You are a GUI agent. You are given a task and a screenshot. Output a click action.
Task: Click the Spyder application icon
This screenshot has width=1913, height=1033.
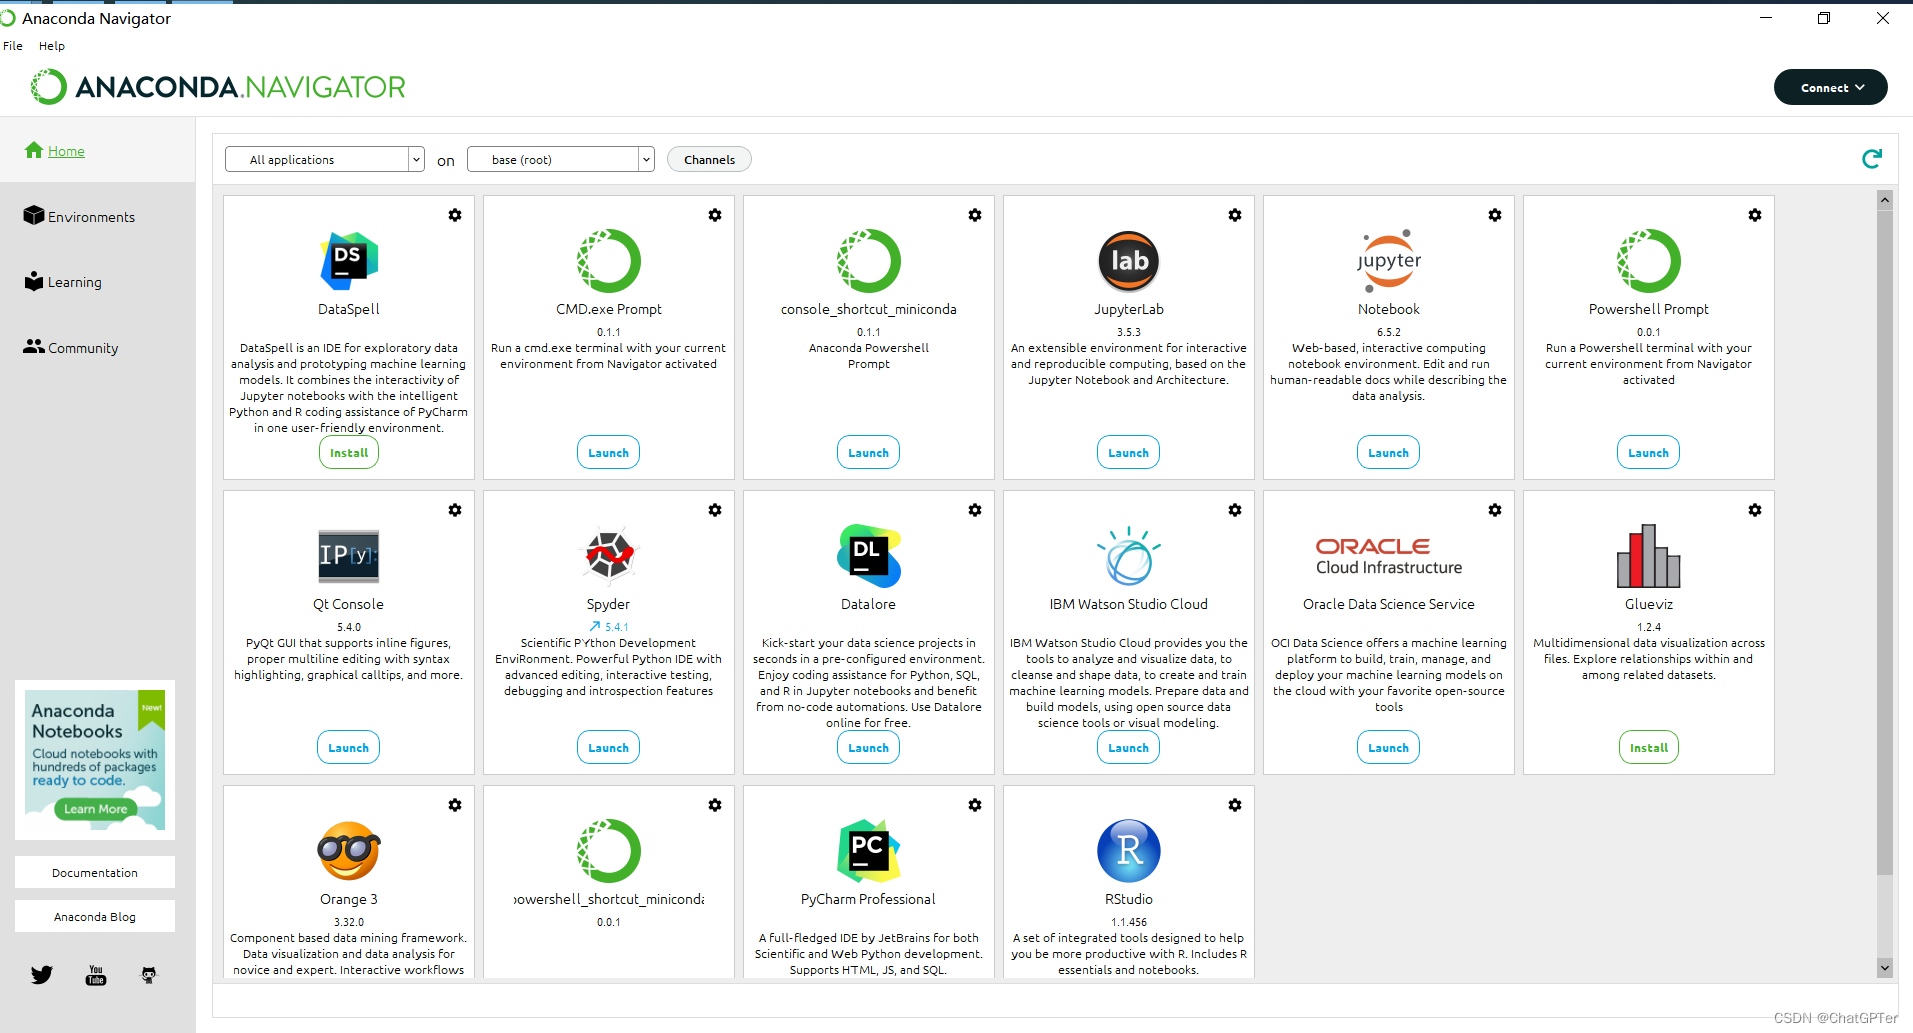[x=609, y=555]
